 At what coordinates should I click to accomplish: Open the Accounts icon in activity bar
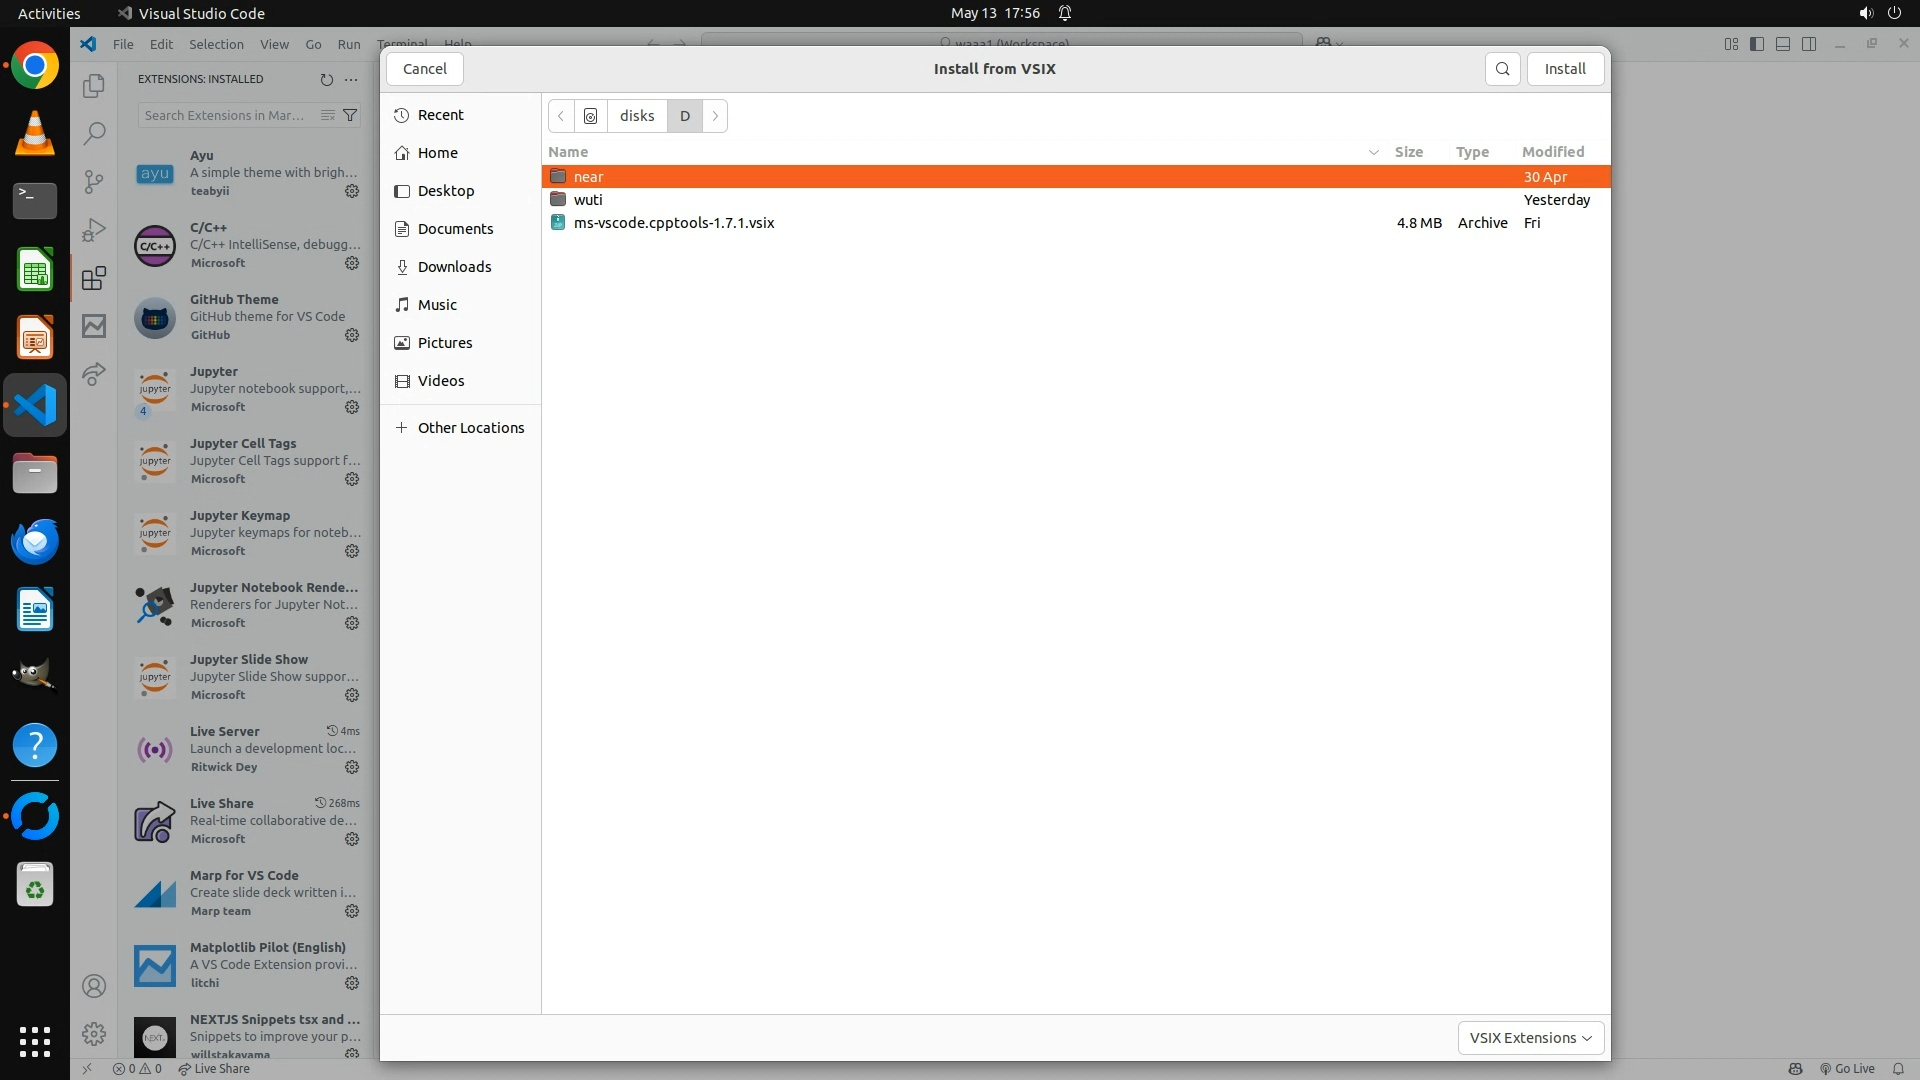coord(94,986)
